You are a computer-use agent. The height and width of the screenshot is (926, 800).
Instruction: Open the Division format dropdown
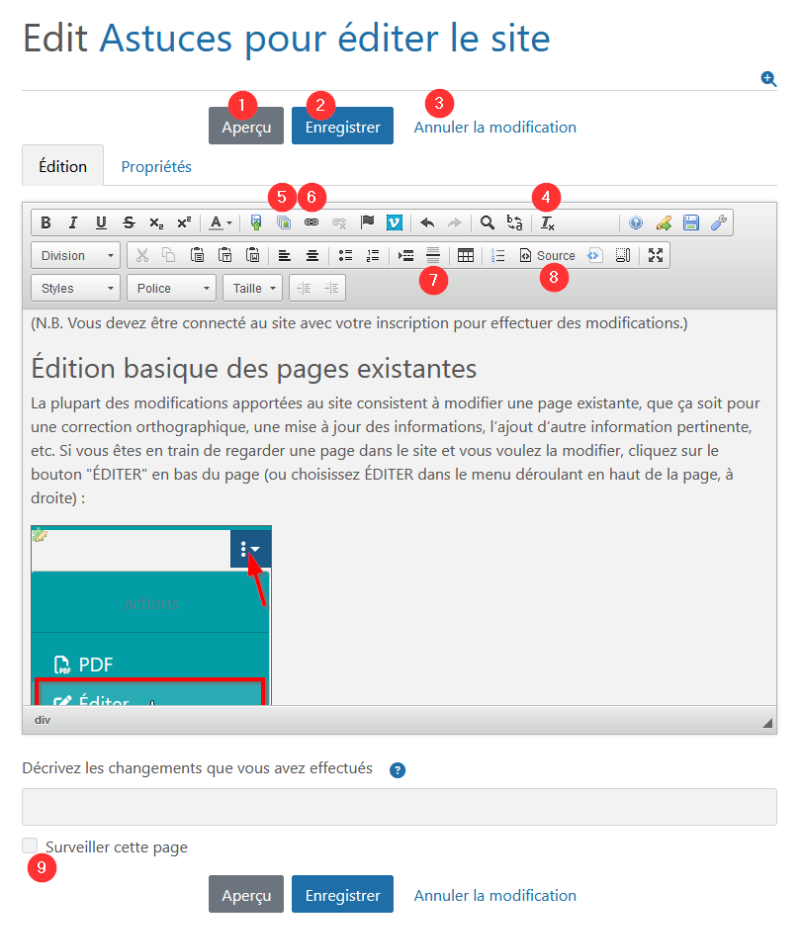[76, 255]
